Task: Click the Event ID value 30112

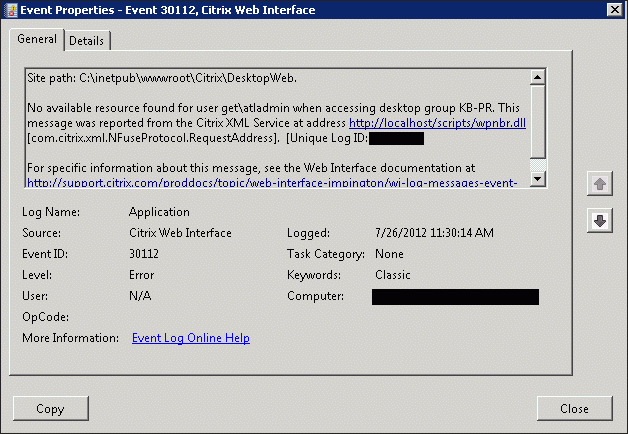Action: (144, 254)
